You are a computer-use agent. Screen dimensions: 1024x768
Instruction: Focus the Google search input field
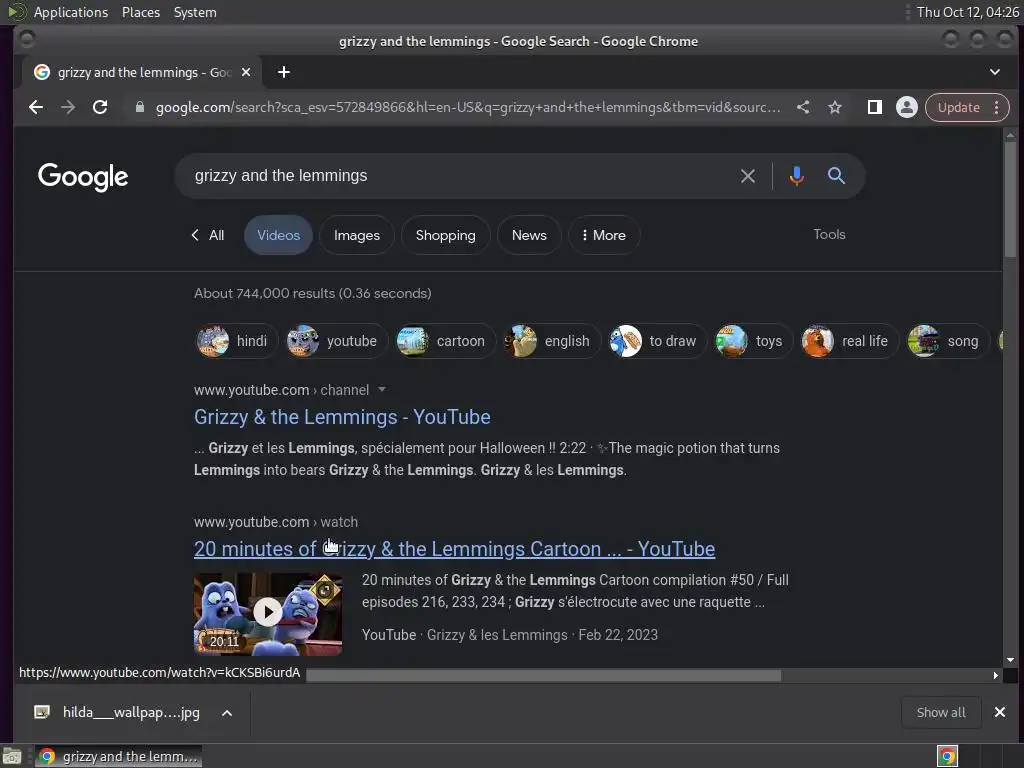tap(457, 176)
